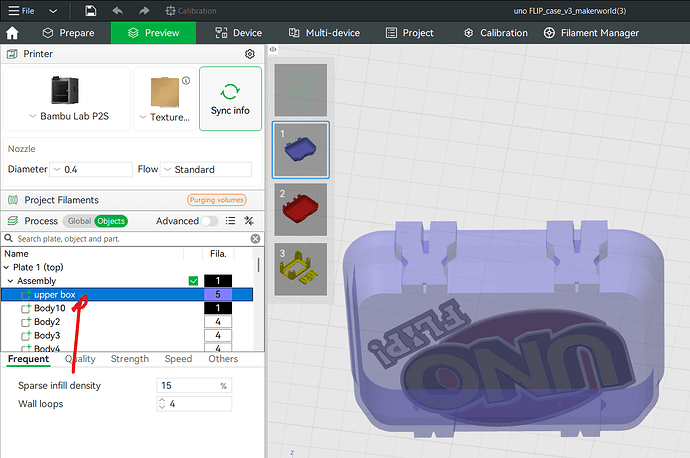Open the File hamburger menu
The width and height of the screenshot is (690, 458).
(x=21, y=11)
